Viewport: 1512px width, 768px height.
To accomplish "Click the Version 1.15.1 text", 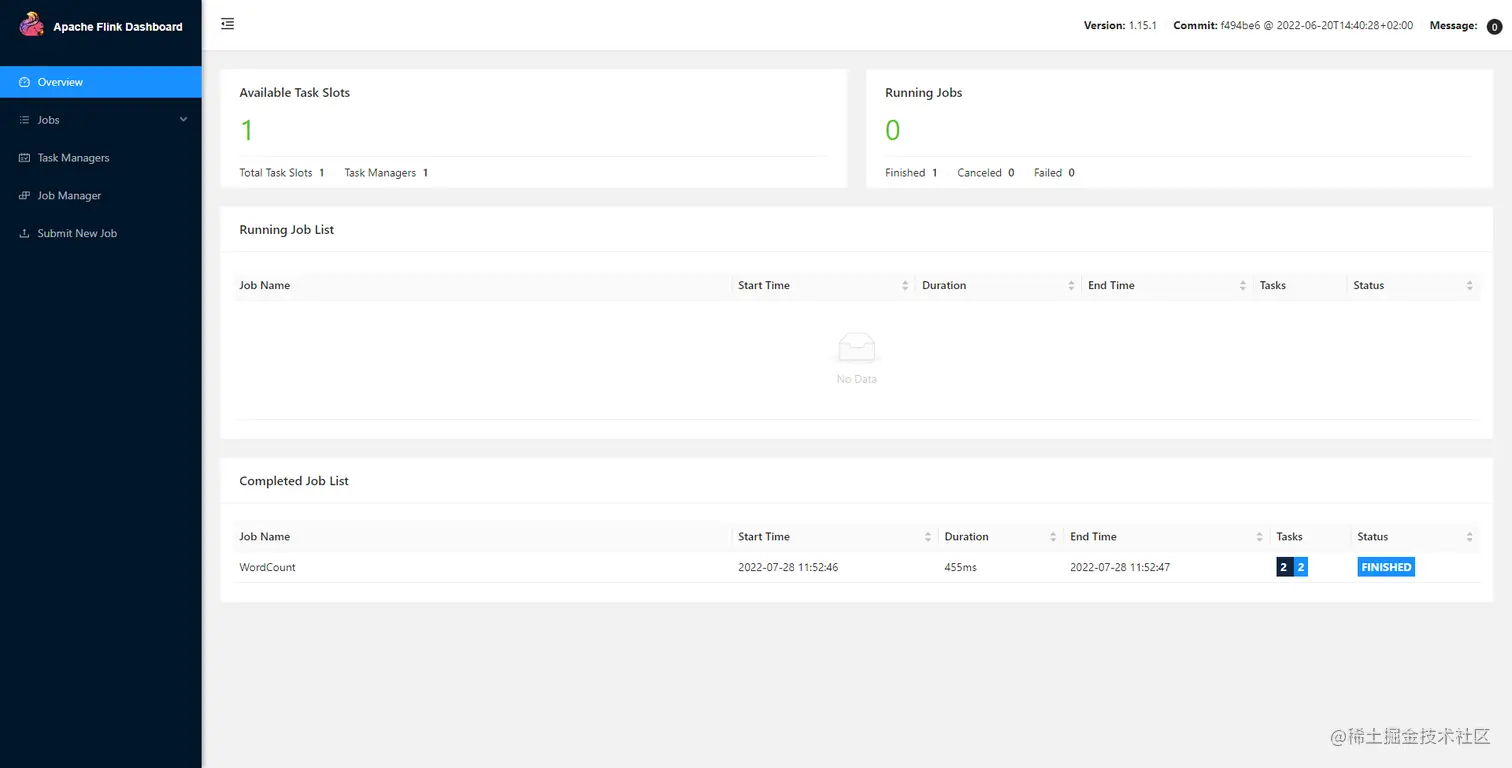I will point(1120,26).
